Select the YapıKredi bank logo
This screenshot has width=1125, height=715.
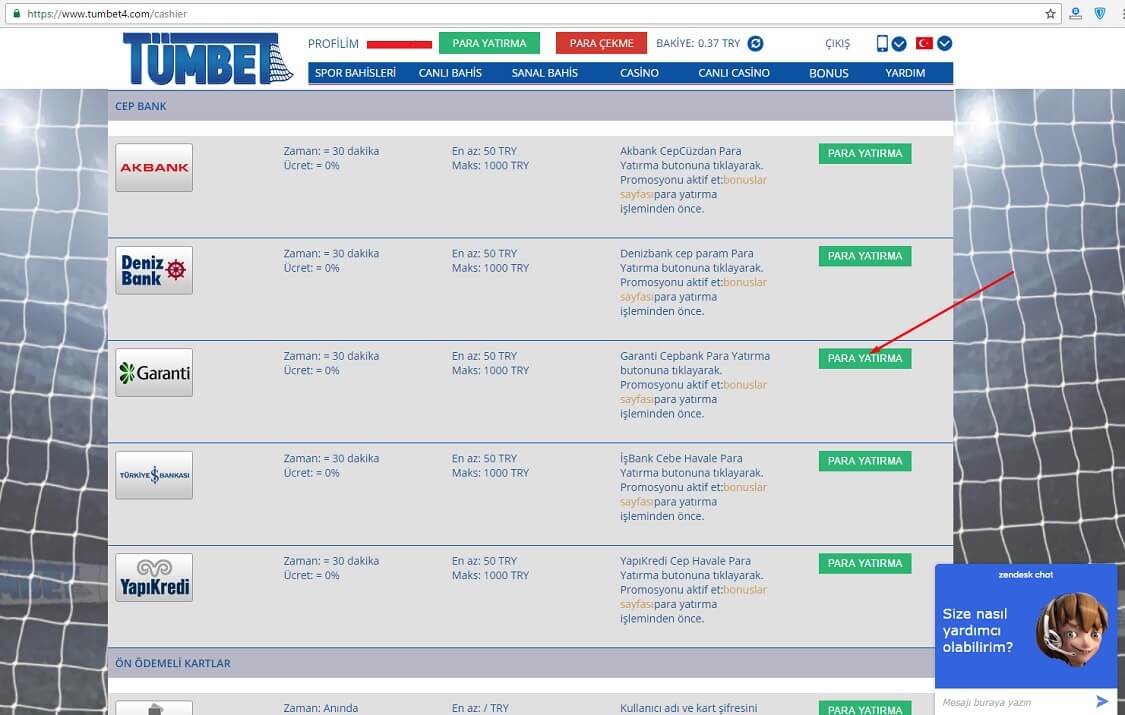click(154, 578)
